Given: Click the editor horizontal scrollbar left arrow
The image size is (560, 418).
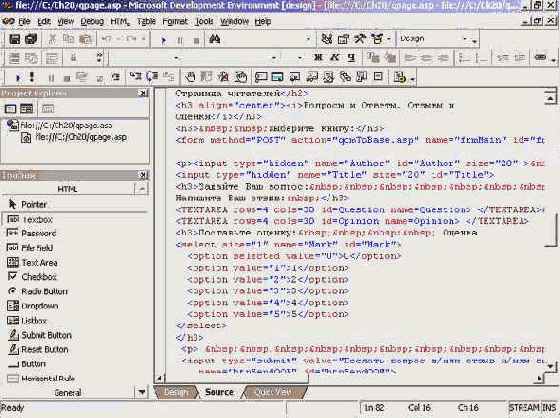Looking at the screenshot, I should 160,378.
